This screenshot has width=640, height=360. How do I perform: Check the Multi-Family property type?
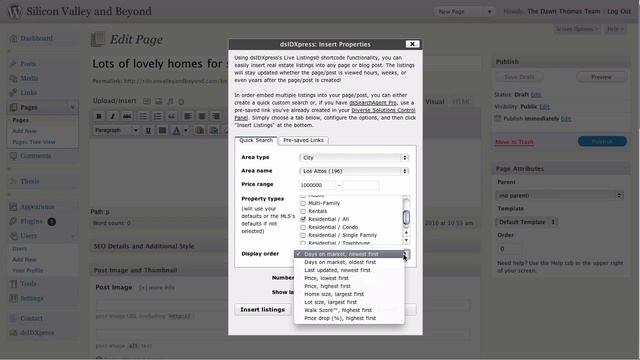tap(303, 203)
